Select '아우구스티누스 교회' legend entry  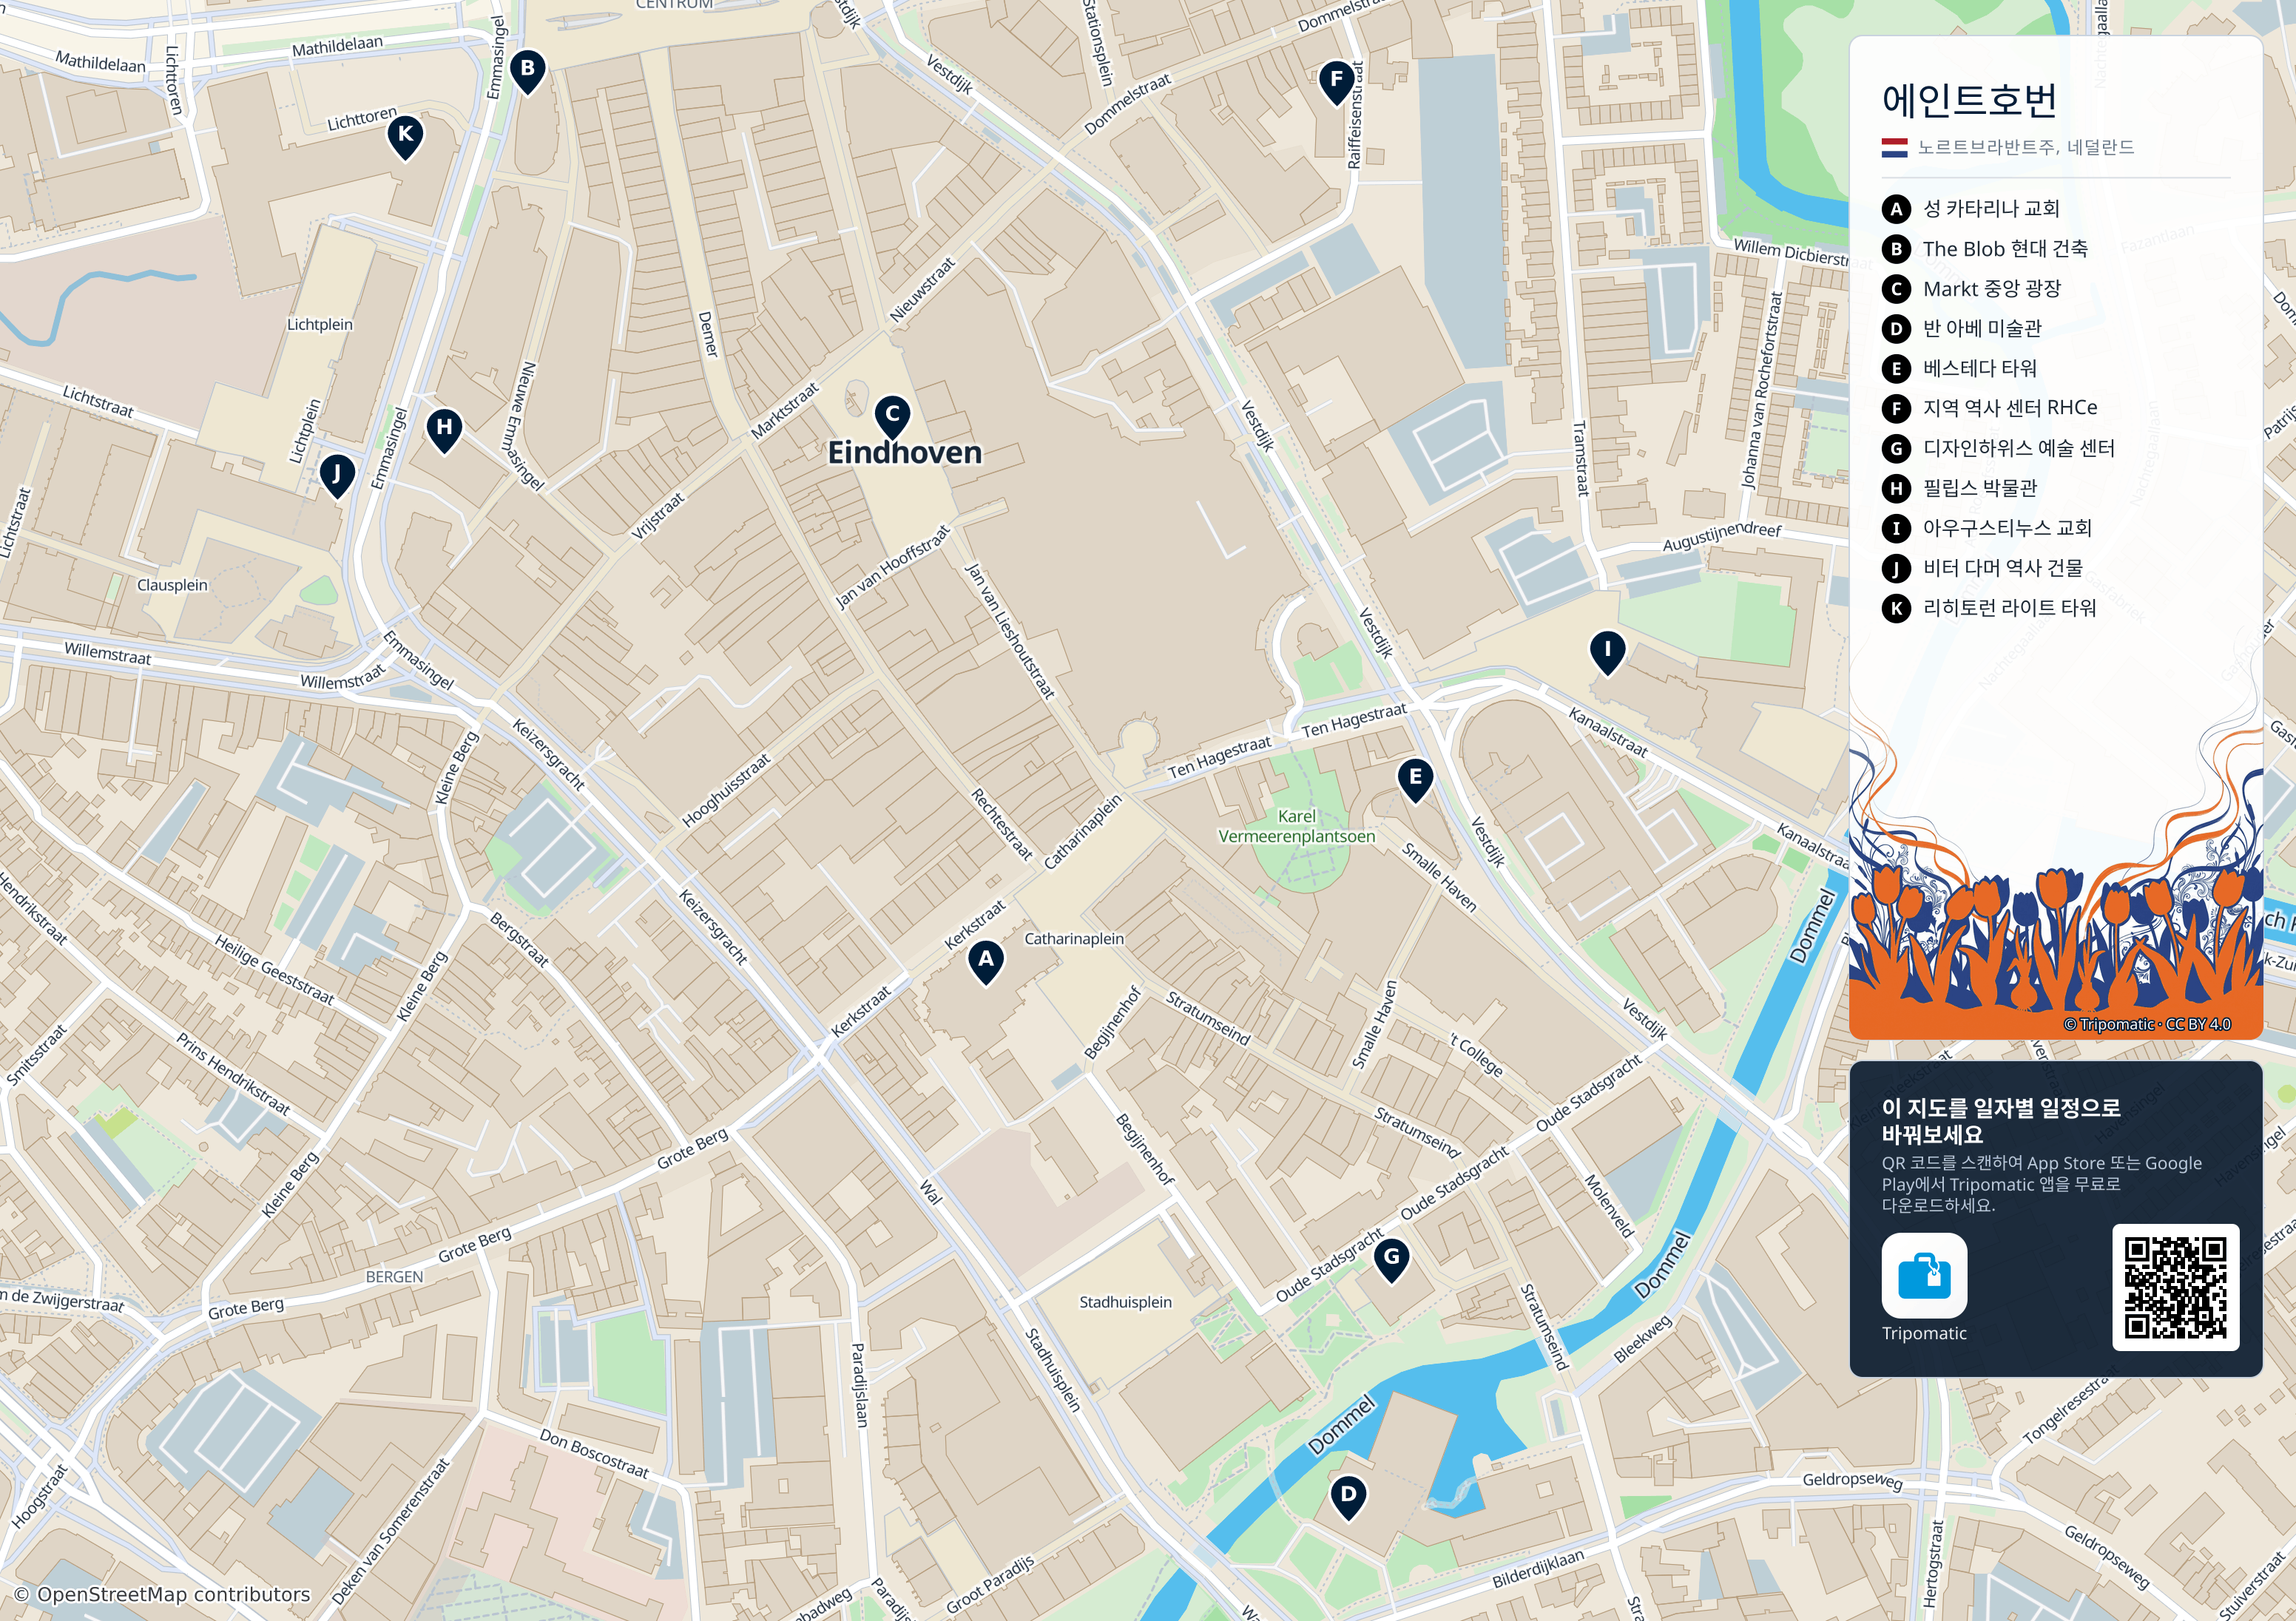[x=2007, y=527]
